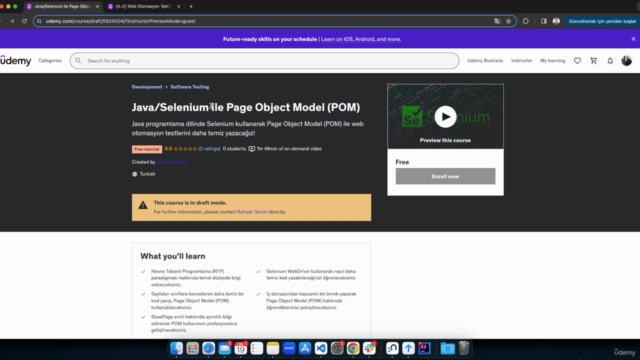
Task: Open the shopping cart
Action: coord(593,61)
